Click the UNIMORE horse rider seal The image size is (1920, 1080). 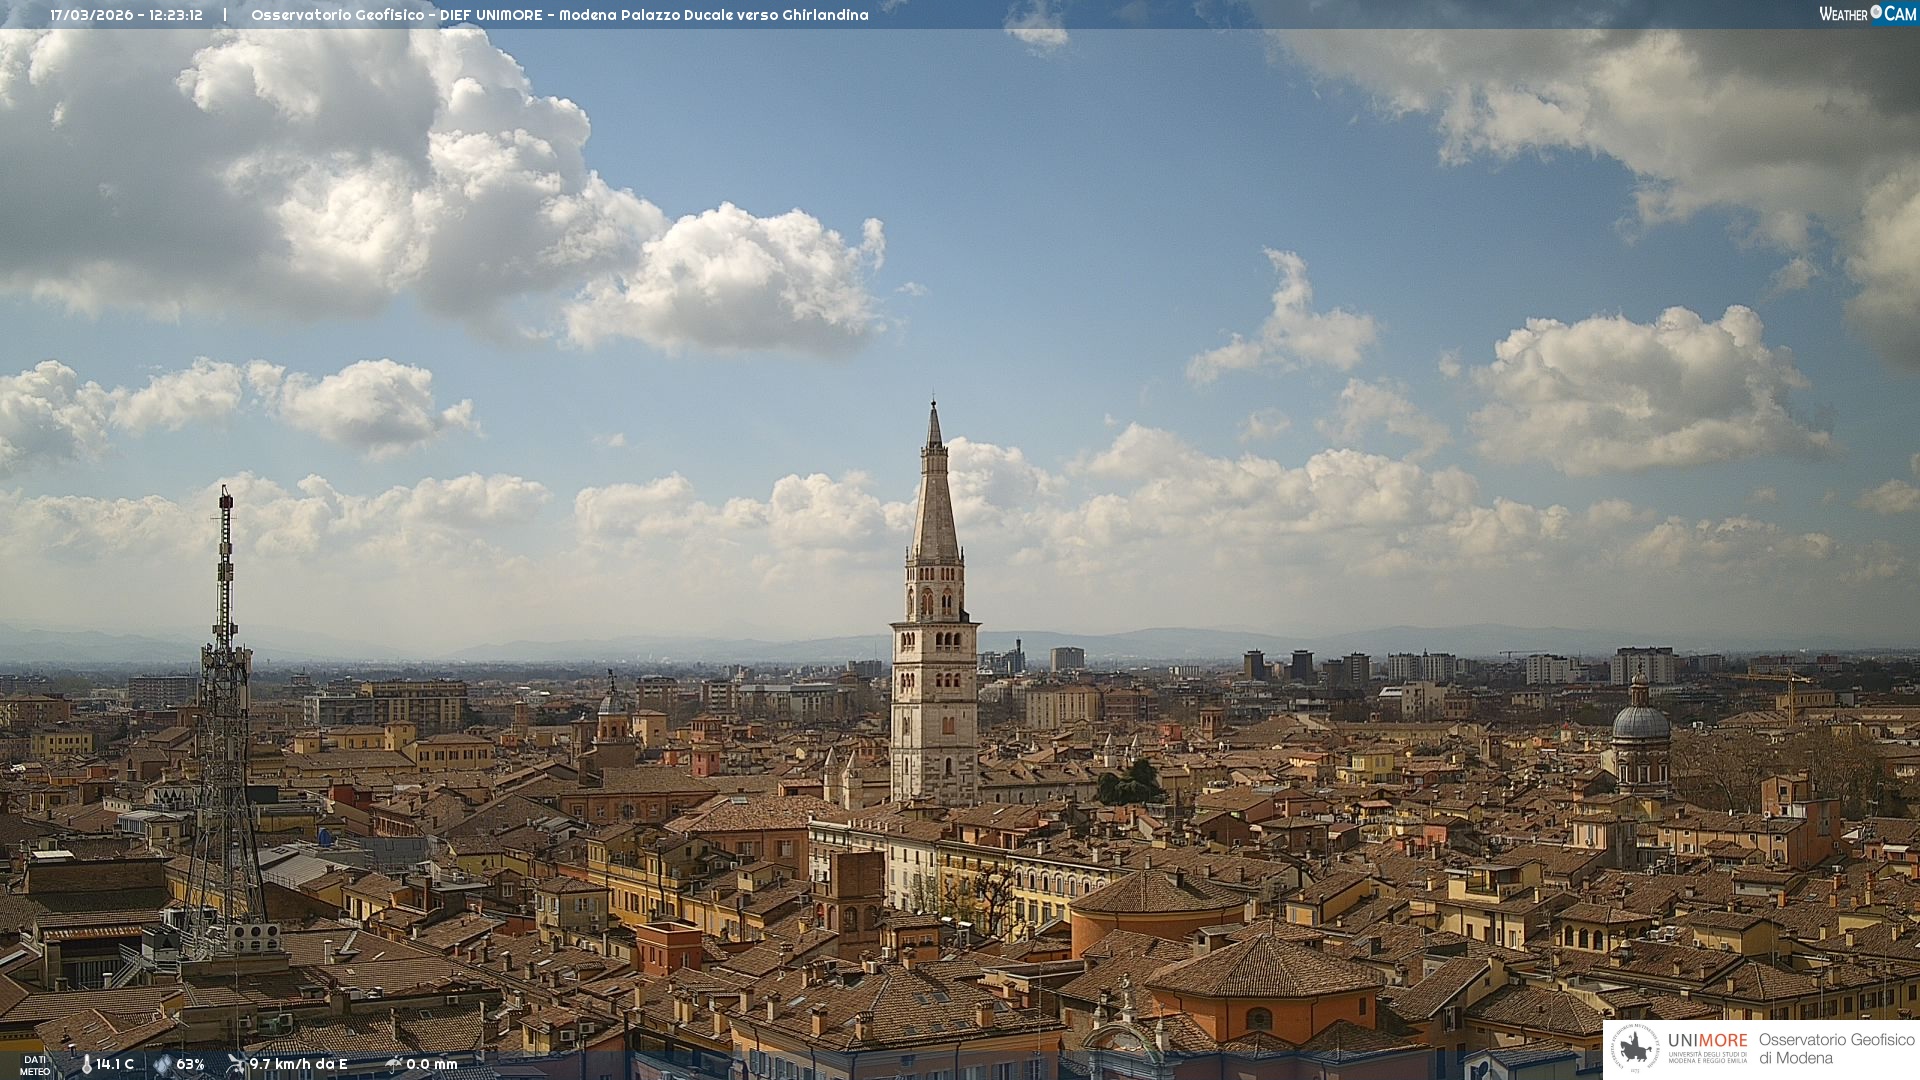(x=1636, y=1048)
